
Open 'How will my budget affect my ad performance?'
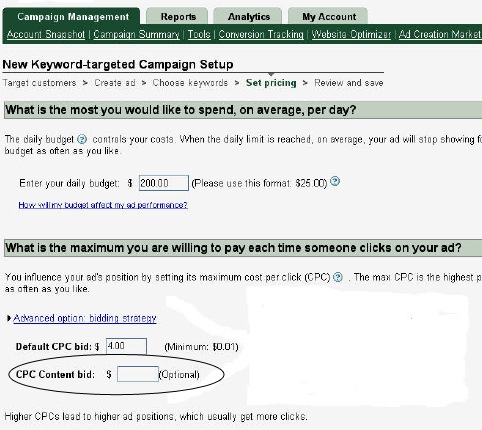tap(103, 205)
